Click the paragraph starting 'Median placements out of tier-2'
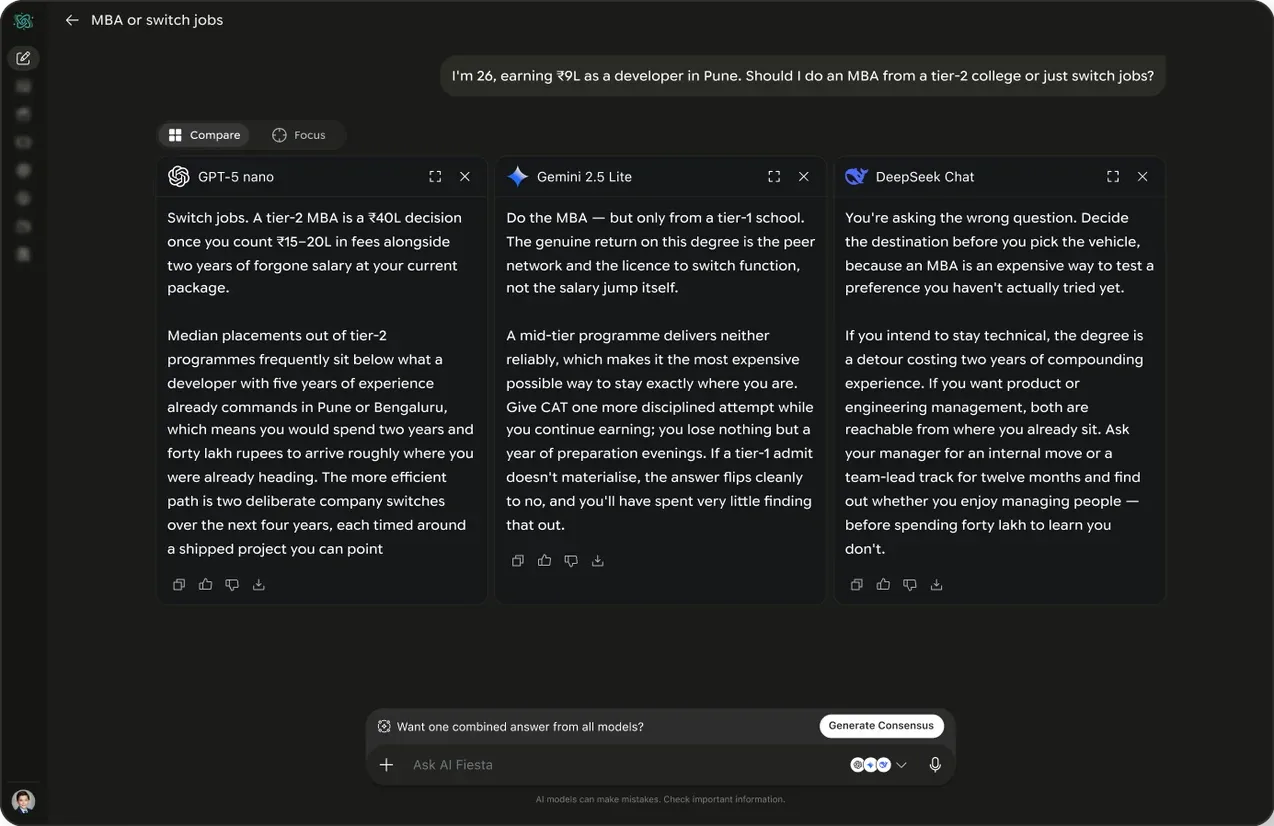The width and height of the screenshot is (1274, 826). click(x=321, y=442)
